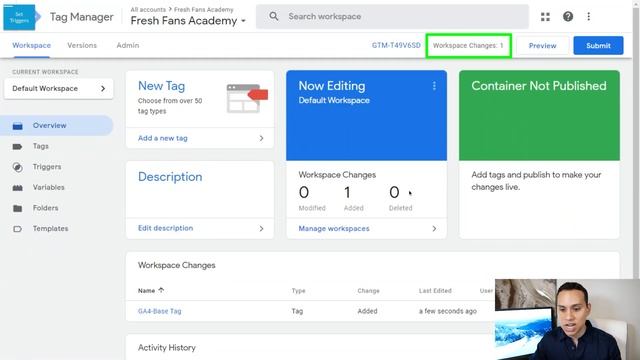Open the Default Workspace selector chevron

(103, 89)
